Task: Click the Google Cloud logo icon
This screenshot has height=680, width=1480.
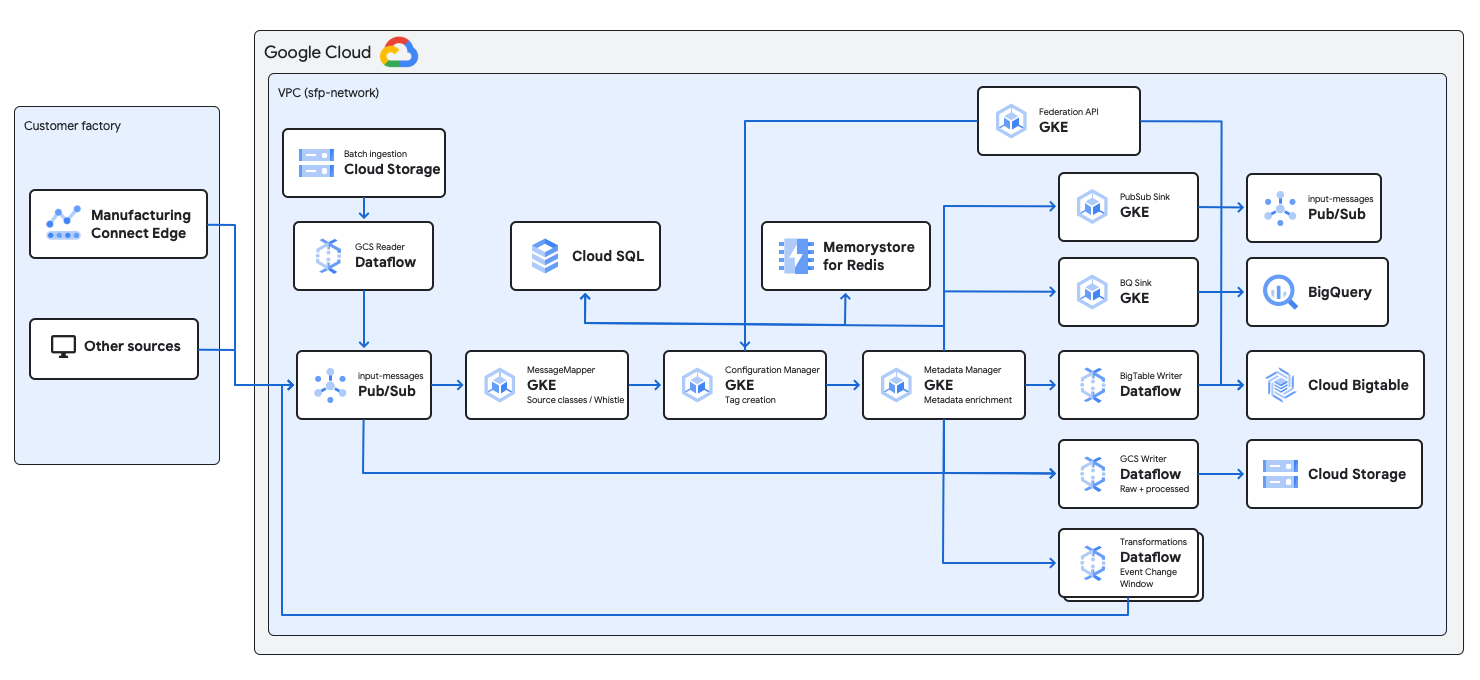Action: pyautogui.click(x=399, y=52)
